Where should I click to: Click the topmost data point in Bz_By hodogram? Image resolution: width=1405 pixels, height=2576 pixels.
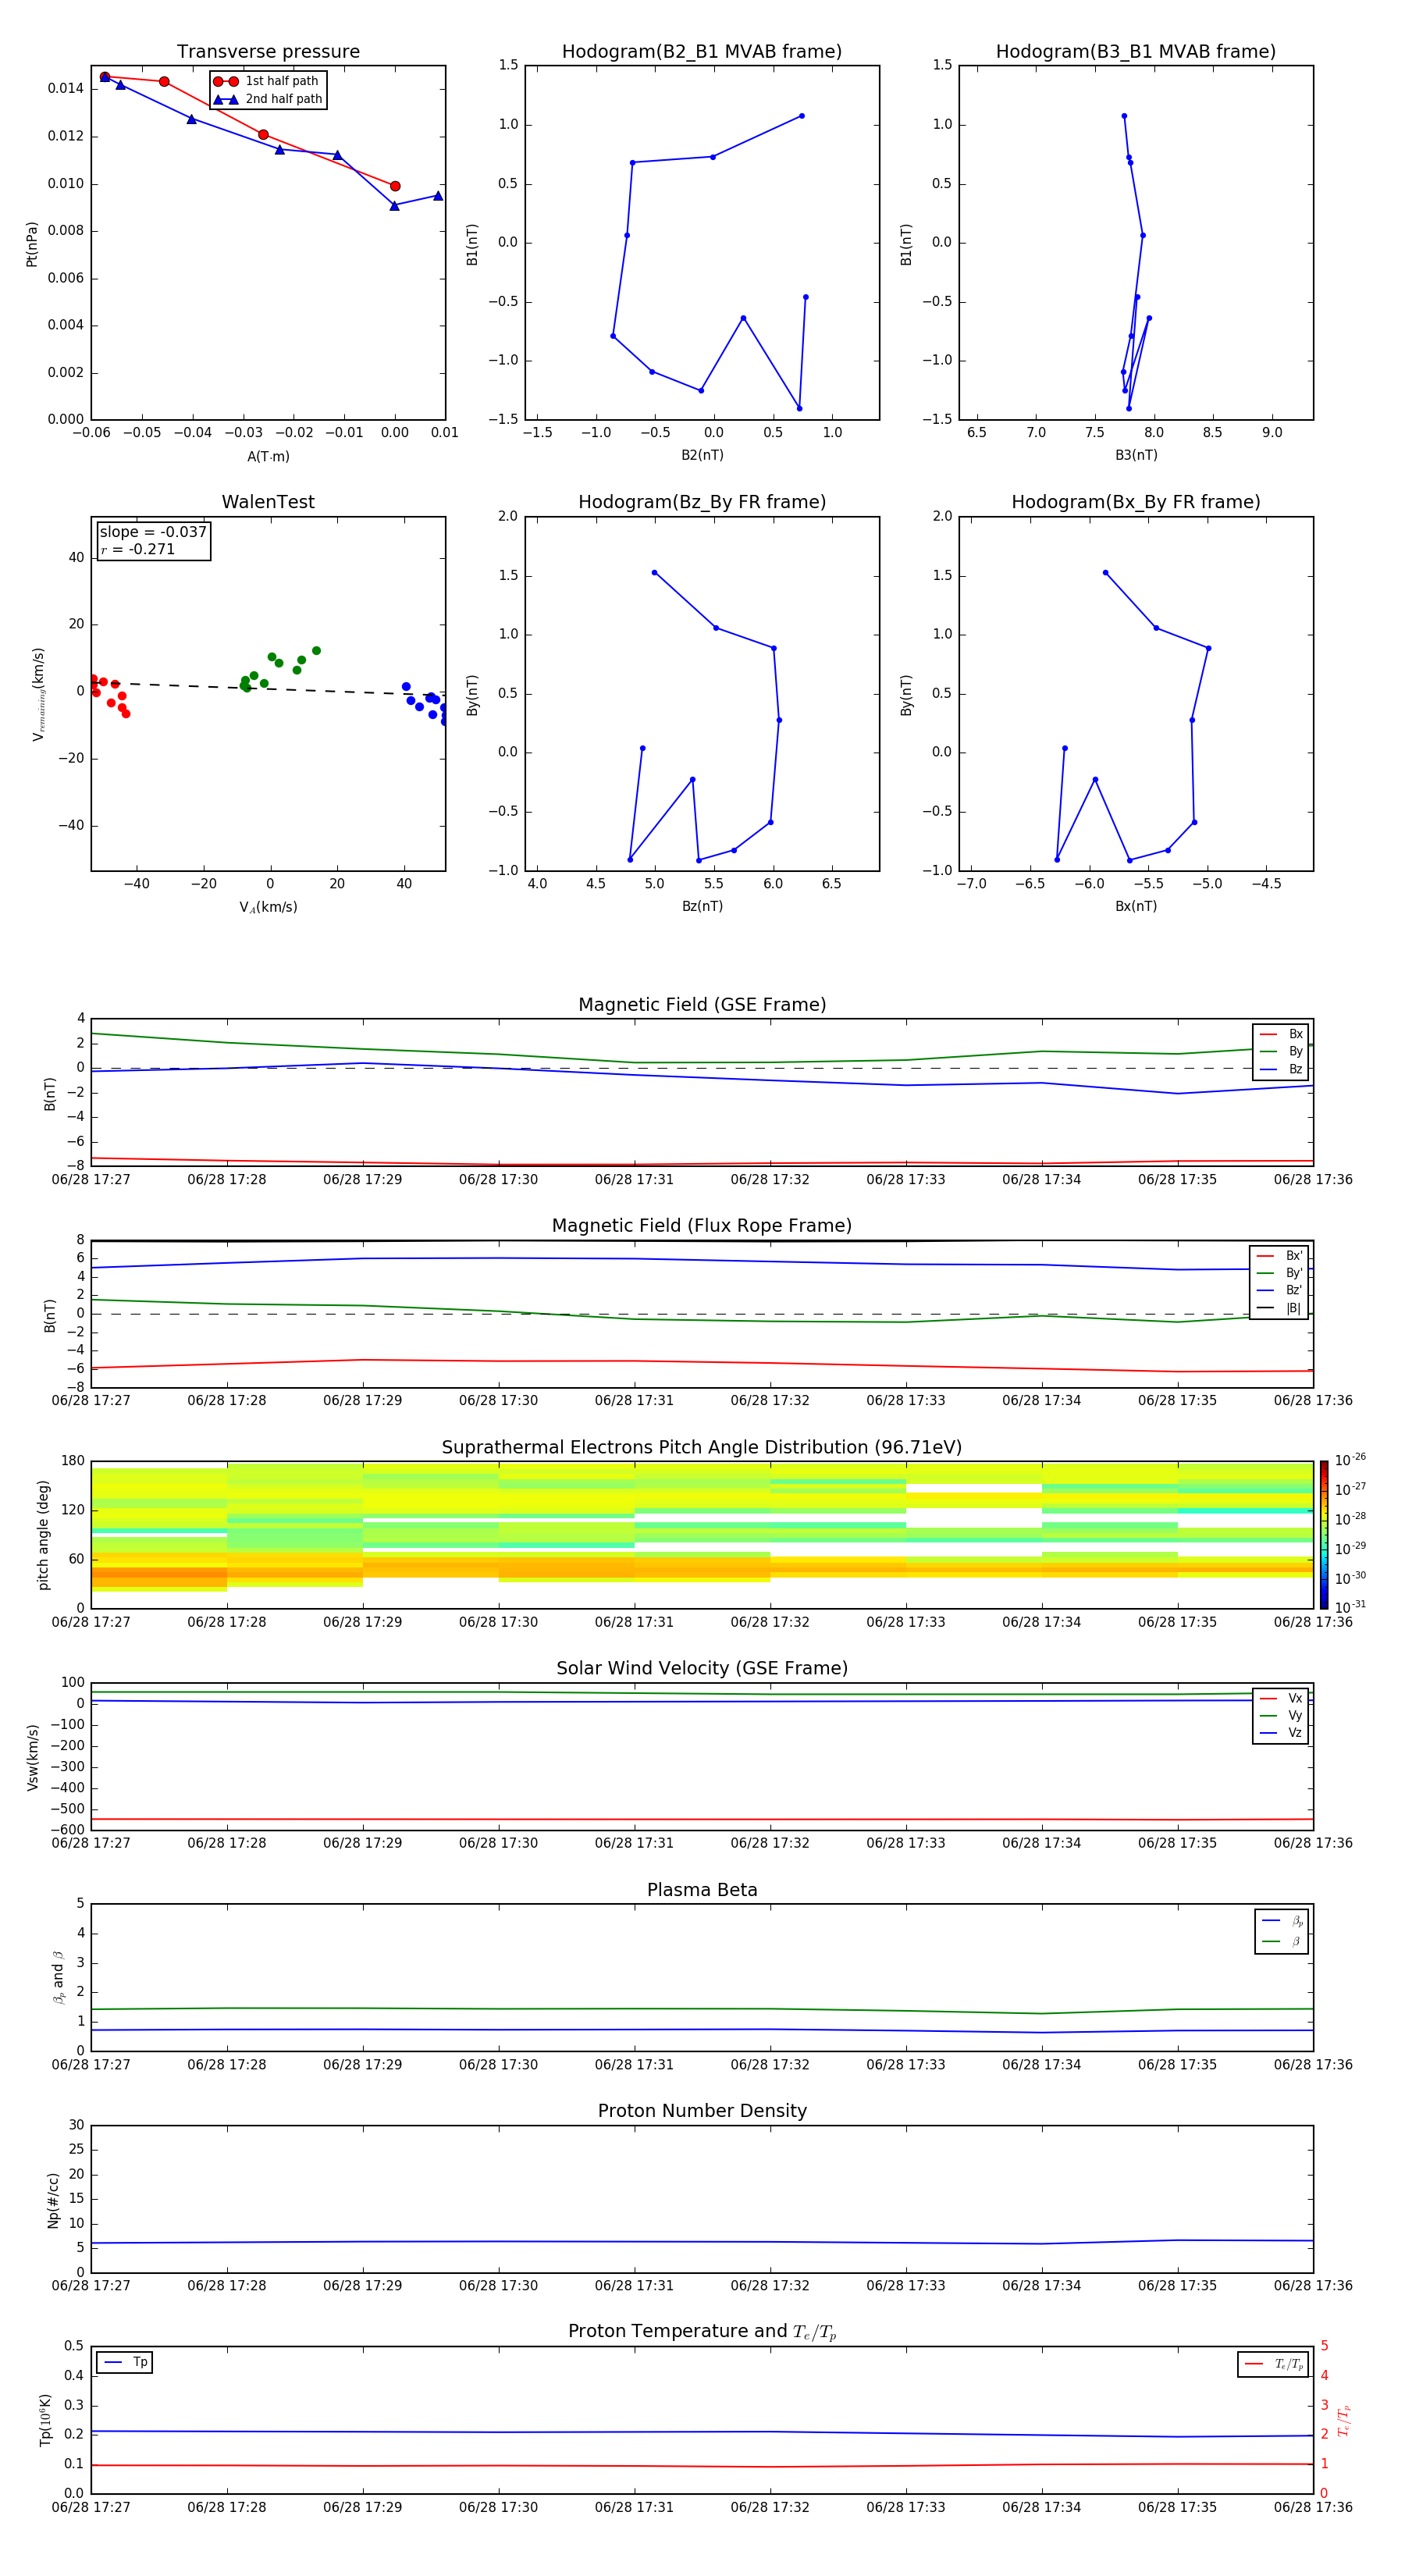[x=654, y=573]
